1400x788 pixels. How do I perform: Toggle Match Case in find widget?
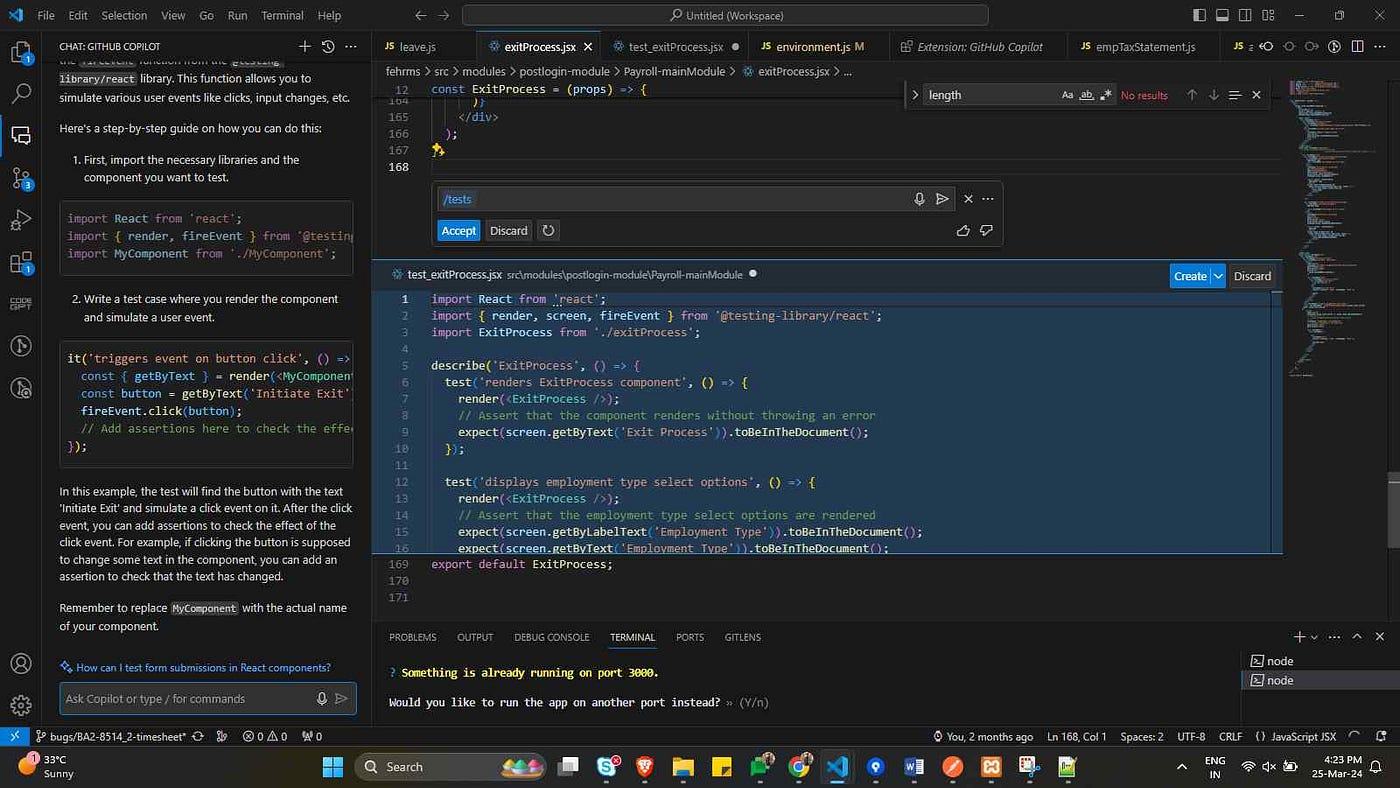[x=1067, y=95]
